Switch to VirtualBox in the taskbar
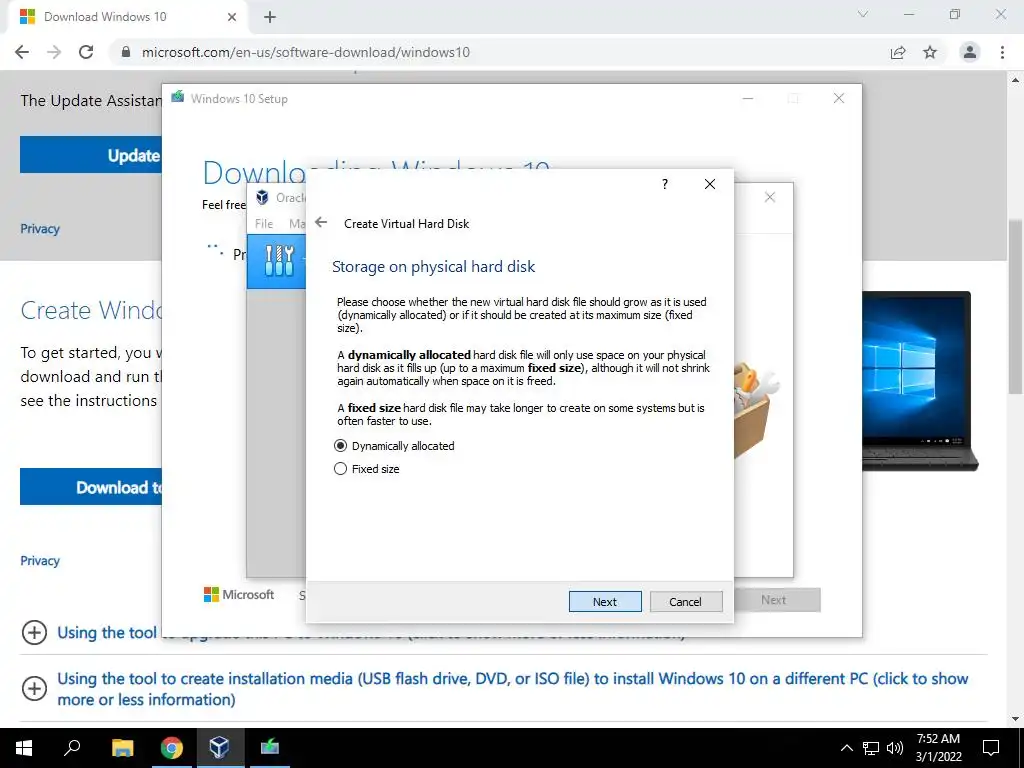This screenshot has width=1024, height=768. pyautogui.click(x=219, y=748)
